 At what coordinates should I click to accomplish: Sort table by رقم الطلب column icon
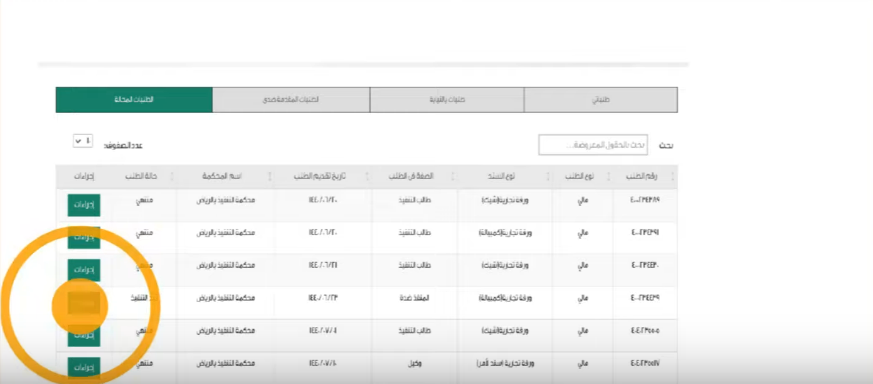pos(673,176)
